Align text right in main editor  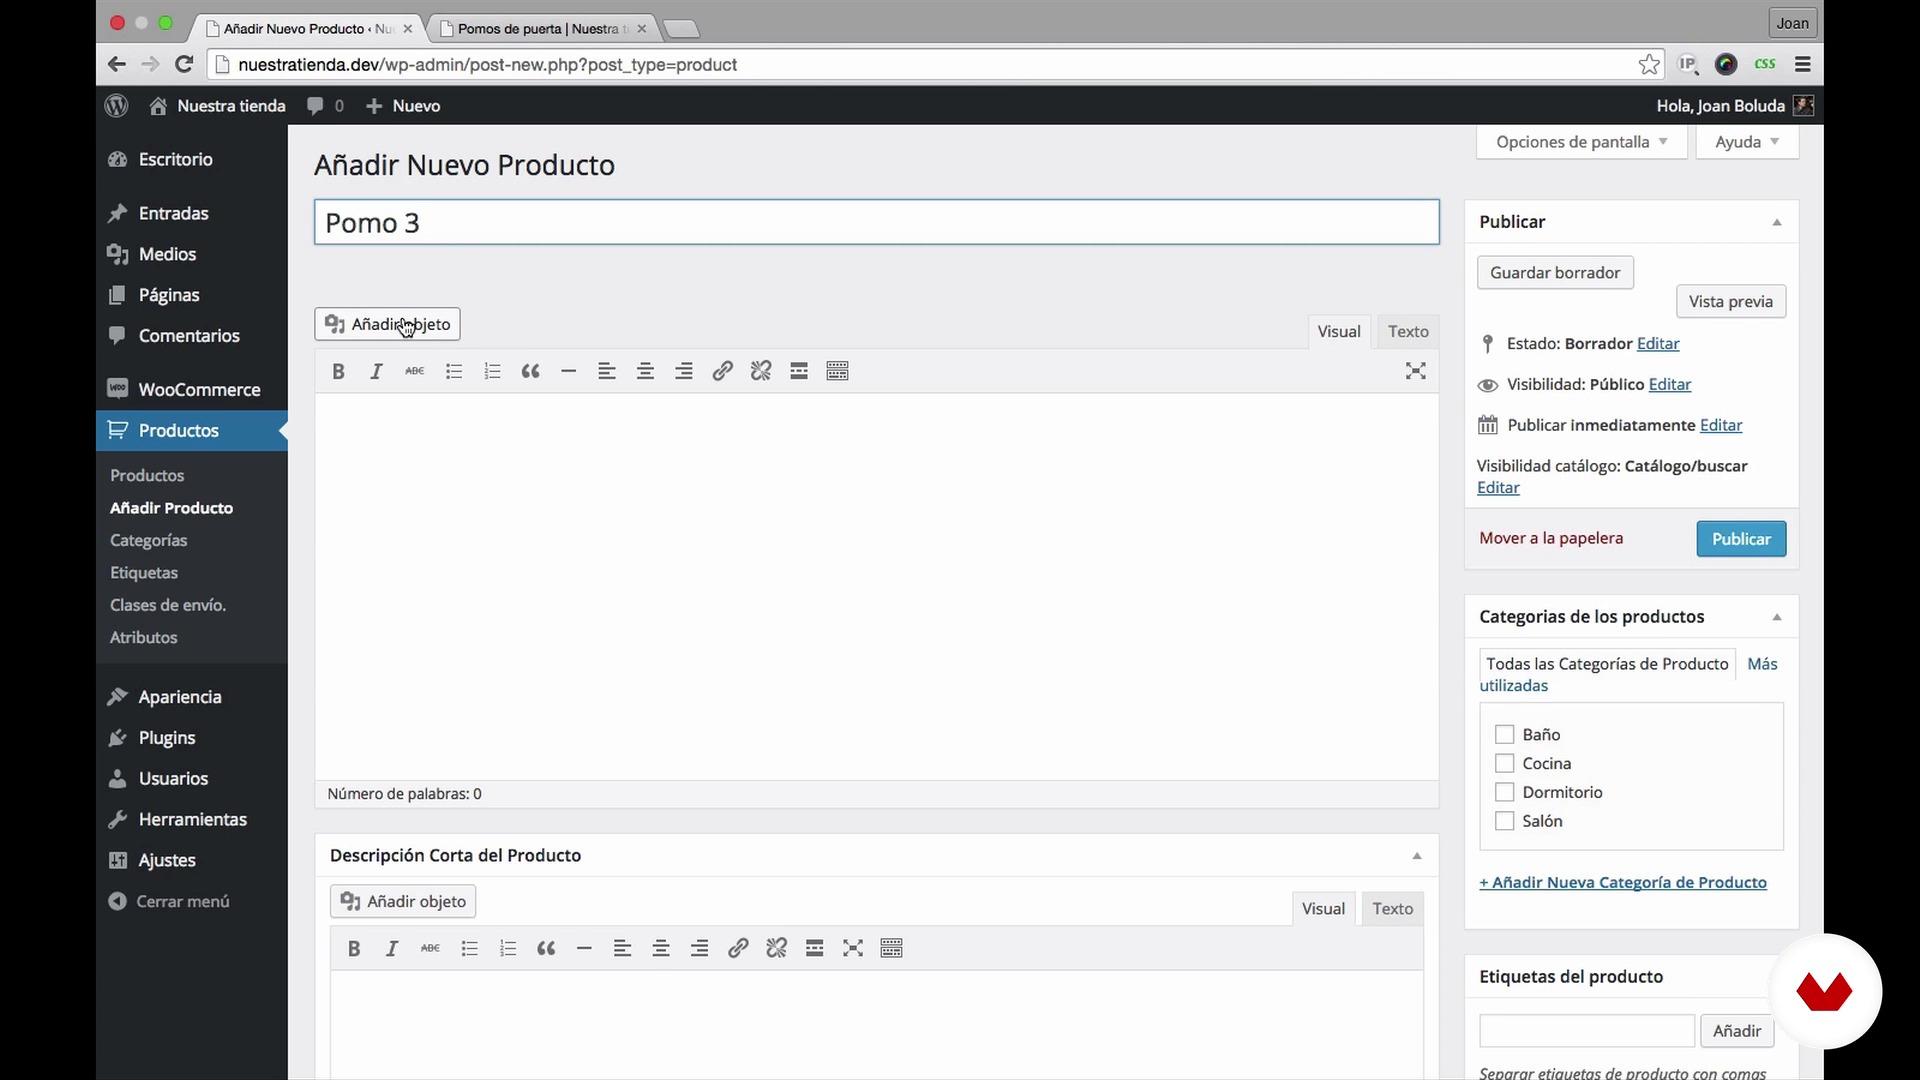(684, 371)
